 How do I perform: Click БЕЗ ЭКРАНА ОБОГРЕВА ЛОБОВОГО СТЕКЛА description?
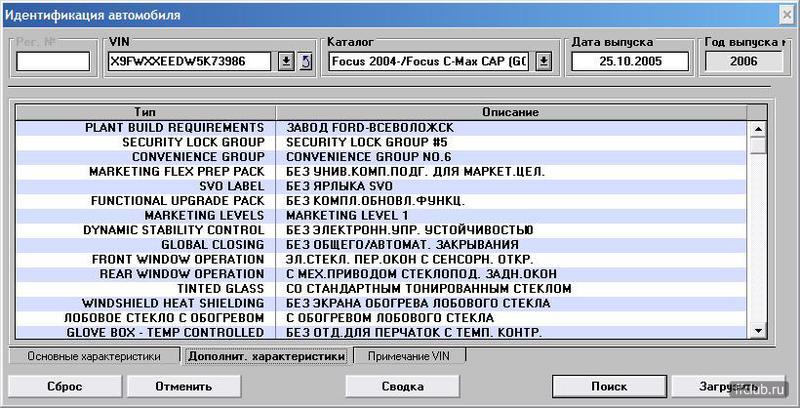(418, 304)
